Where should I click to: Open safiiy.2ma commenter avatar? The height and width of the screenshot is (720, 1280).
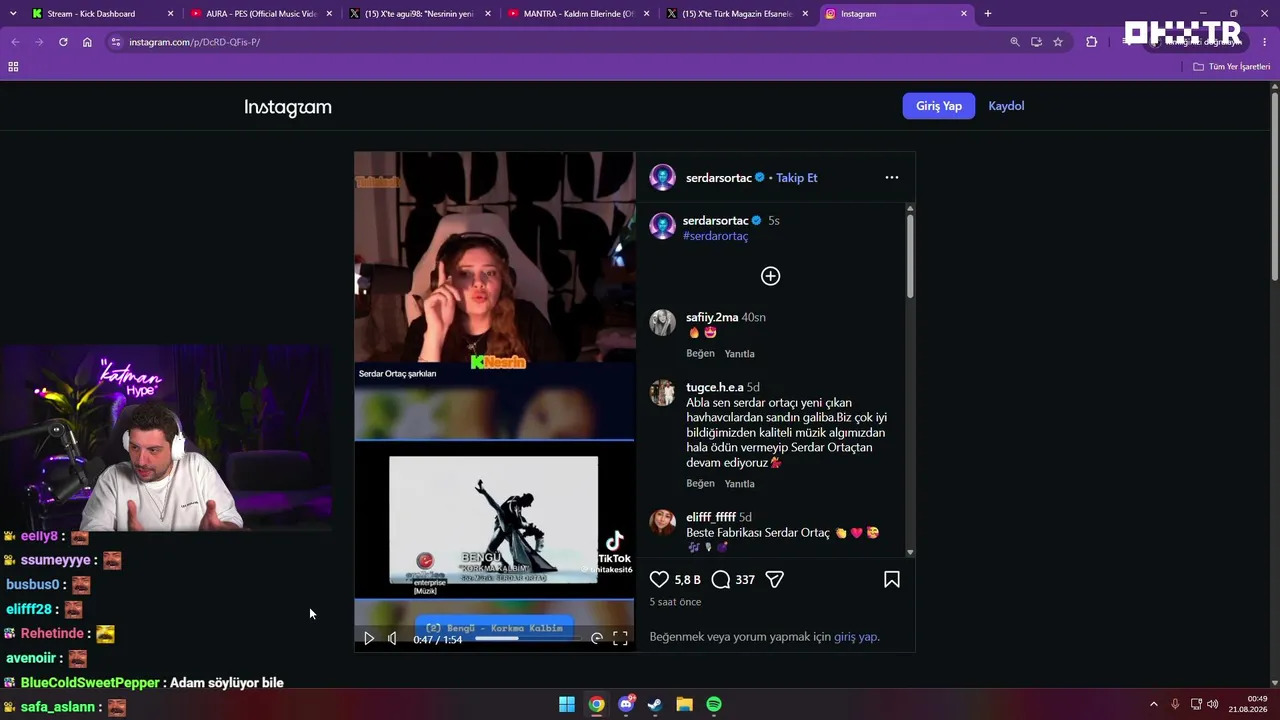tap(662, 322)
